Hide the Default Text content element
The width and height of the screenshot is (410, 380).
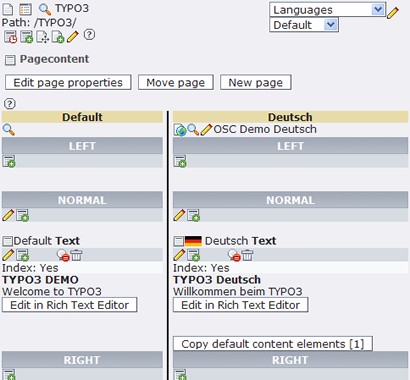[63, 256]
